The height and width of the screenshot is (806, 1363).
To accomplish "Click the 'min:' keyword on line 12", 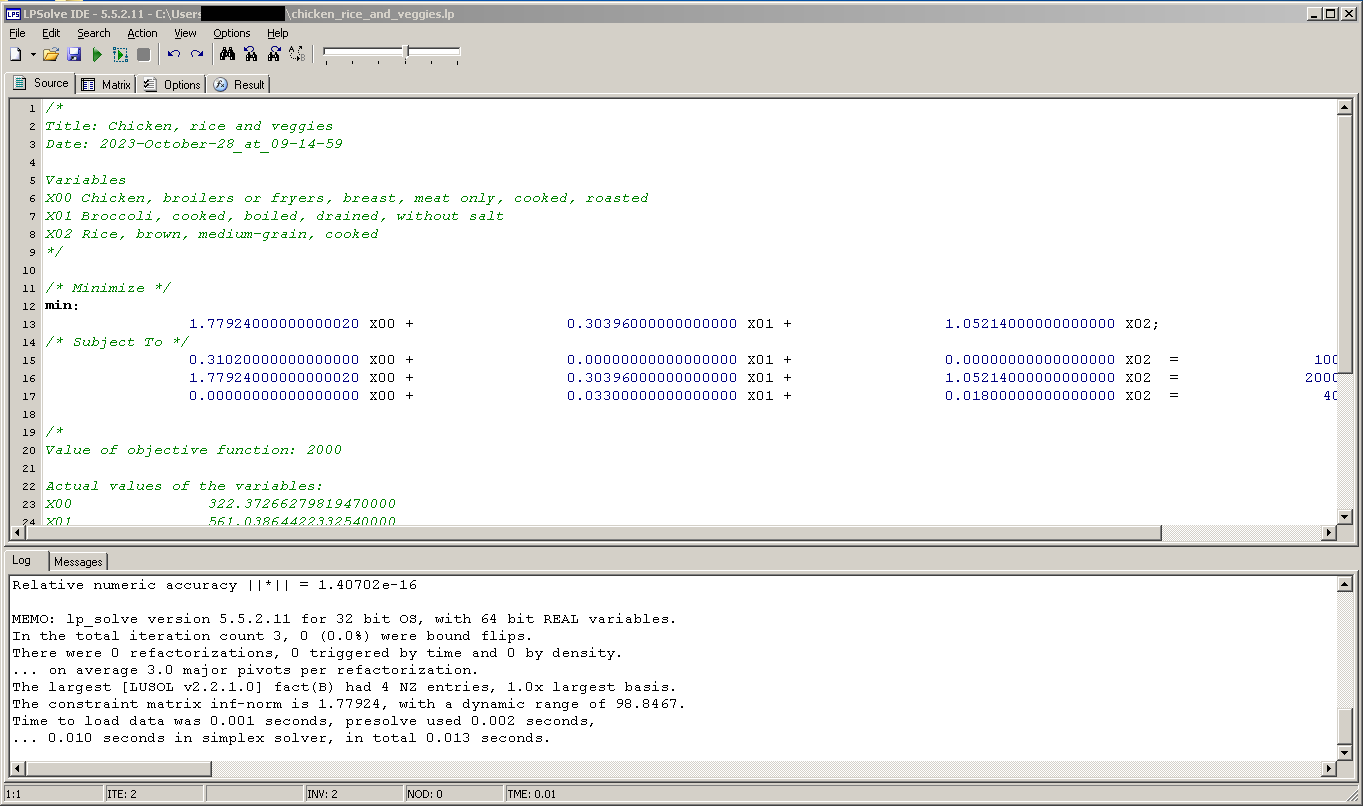I will (x=62, y=306).
